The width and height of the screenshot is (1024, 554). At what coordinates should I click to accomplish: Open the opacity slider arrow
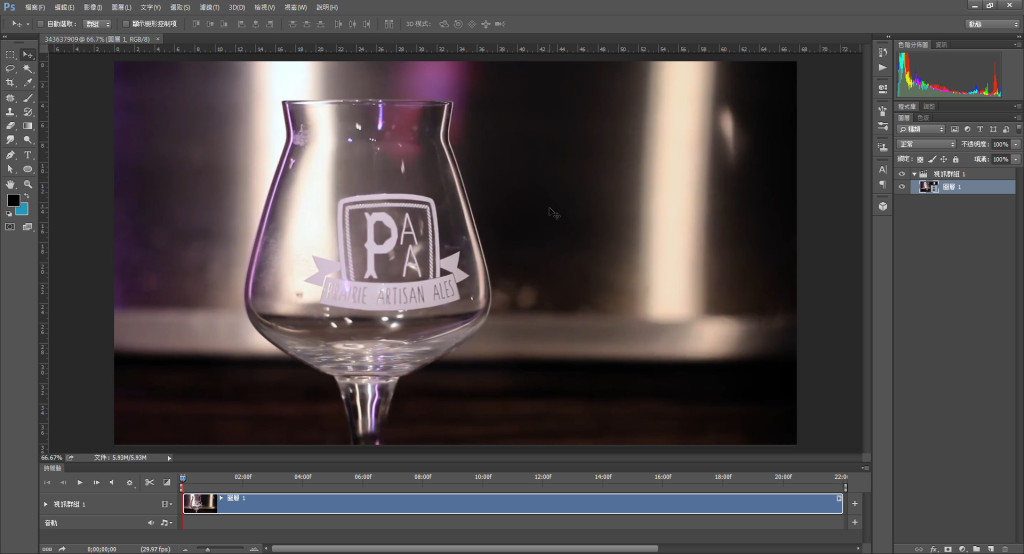(1016, 144)
